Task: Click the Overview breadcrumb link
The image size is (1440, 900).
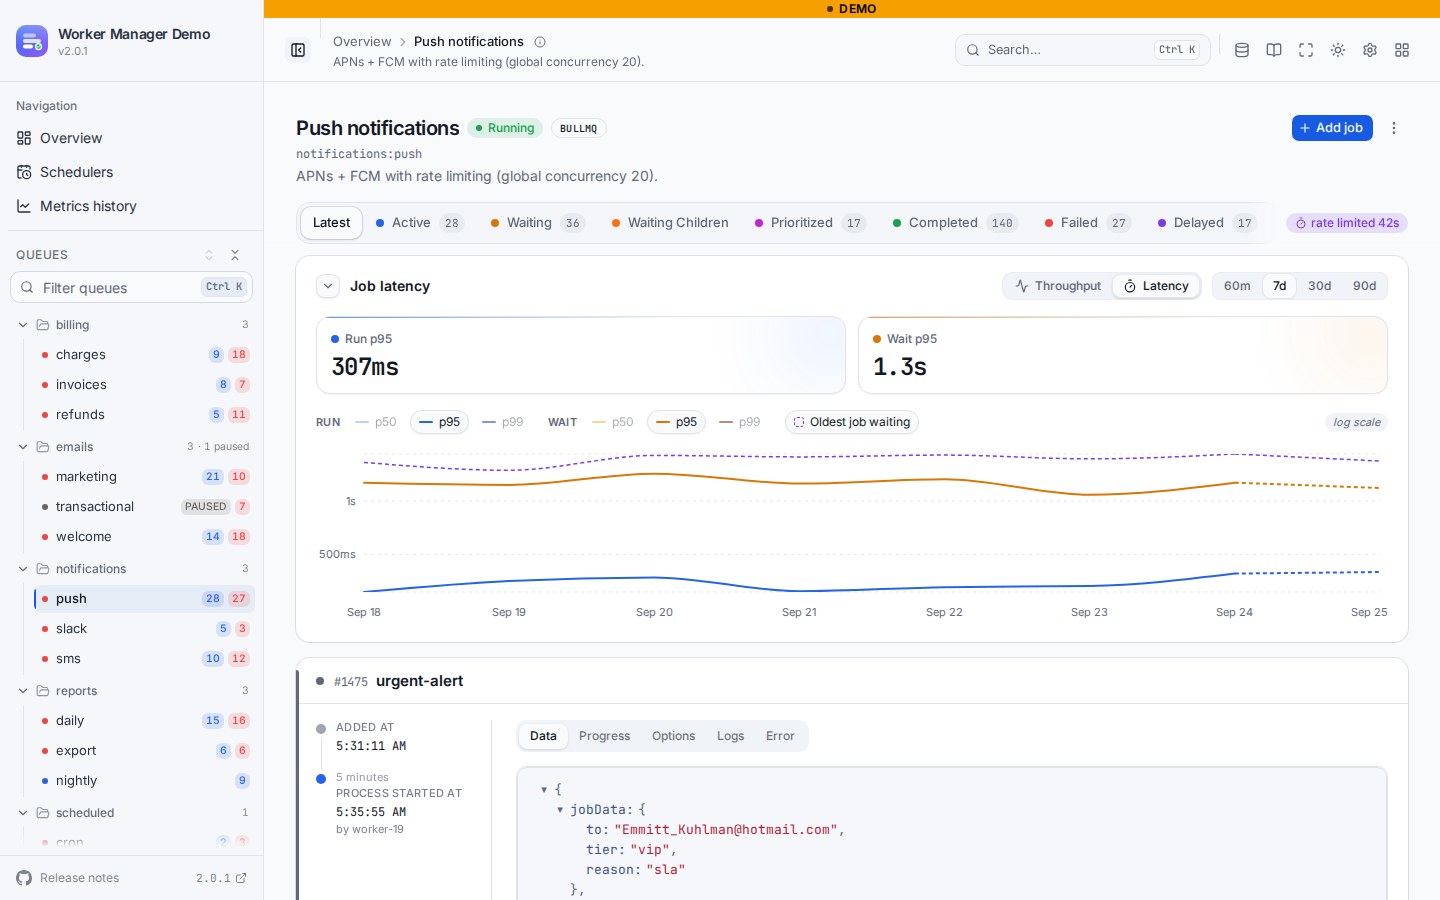Action: point(362,42)
